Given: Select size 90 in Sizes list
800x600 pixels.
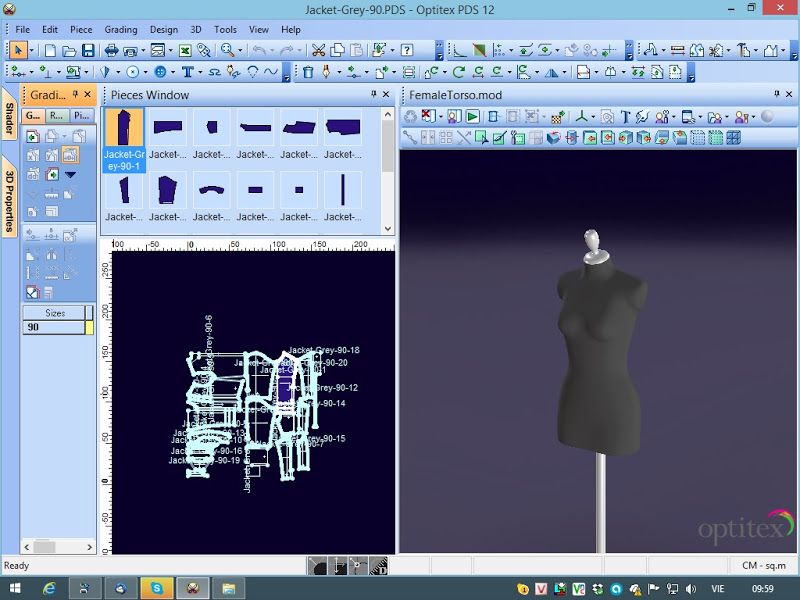Looking at the screenshot, I should [53, 327].
